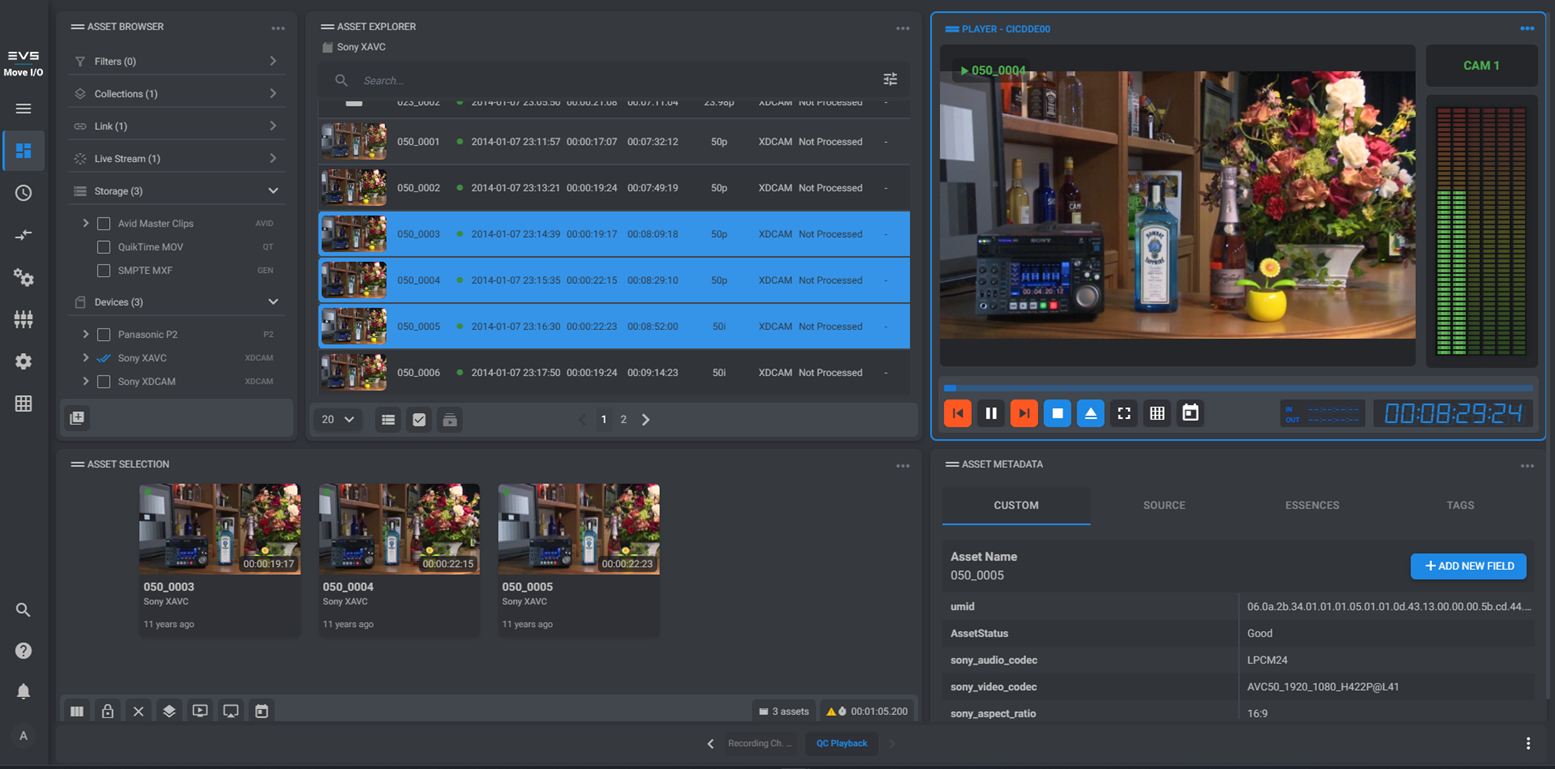Go to page 2 in Asset Explorer
The image size is (1555, 769).
coord(623,420)
